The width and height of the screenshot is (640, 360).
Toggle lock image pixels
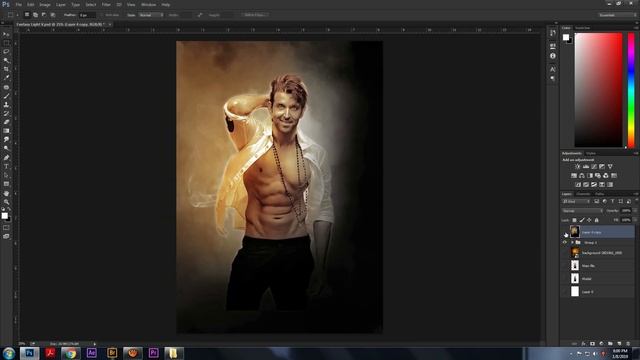coord(582,220)
